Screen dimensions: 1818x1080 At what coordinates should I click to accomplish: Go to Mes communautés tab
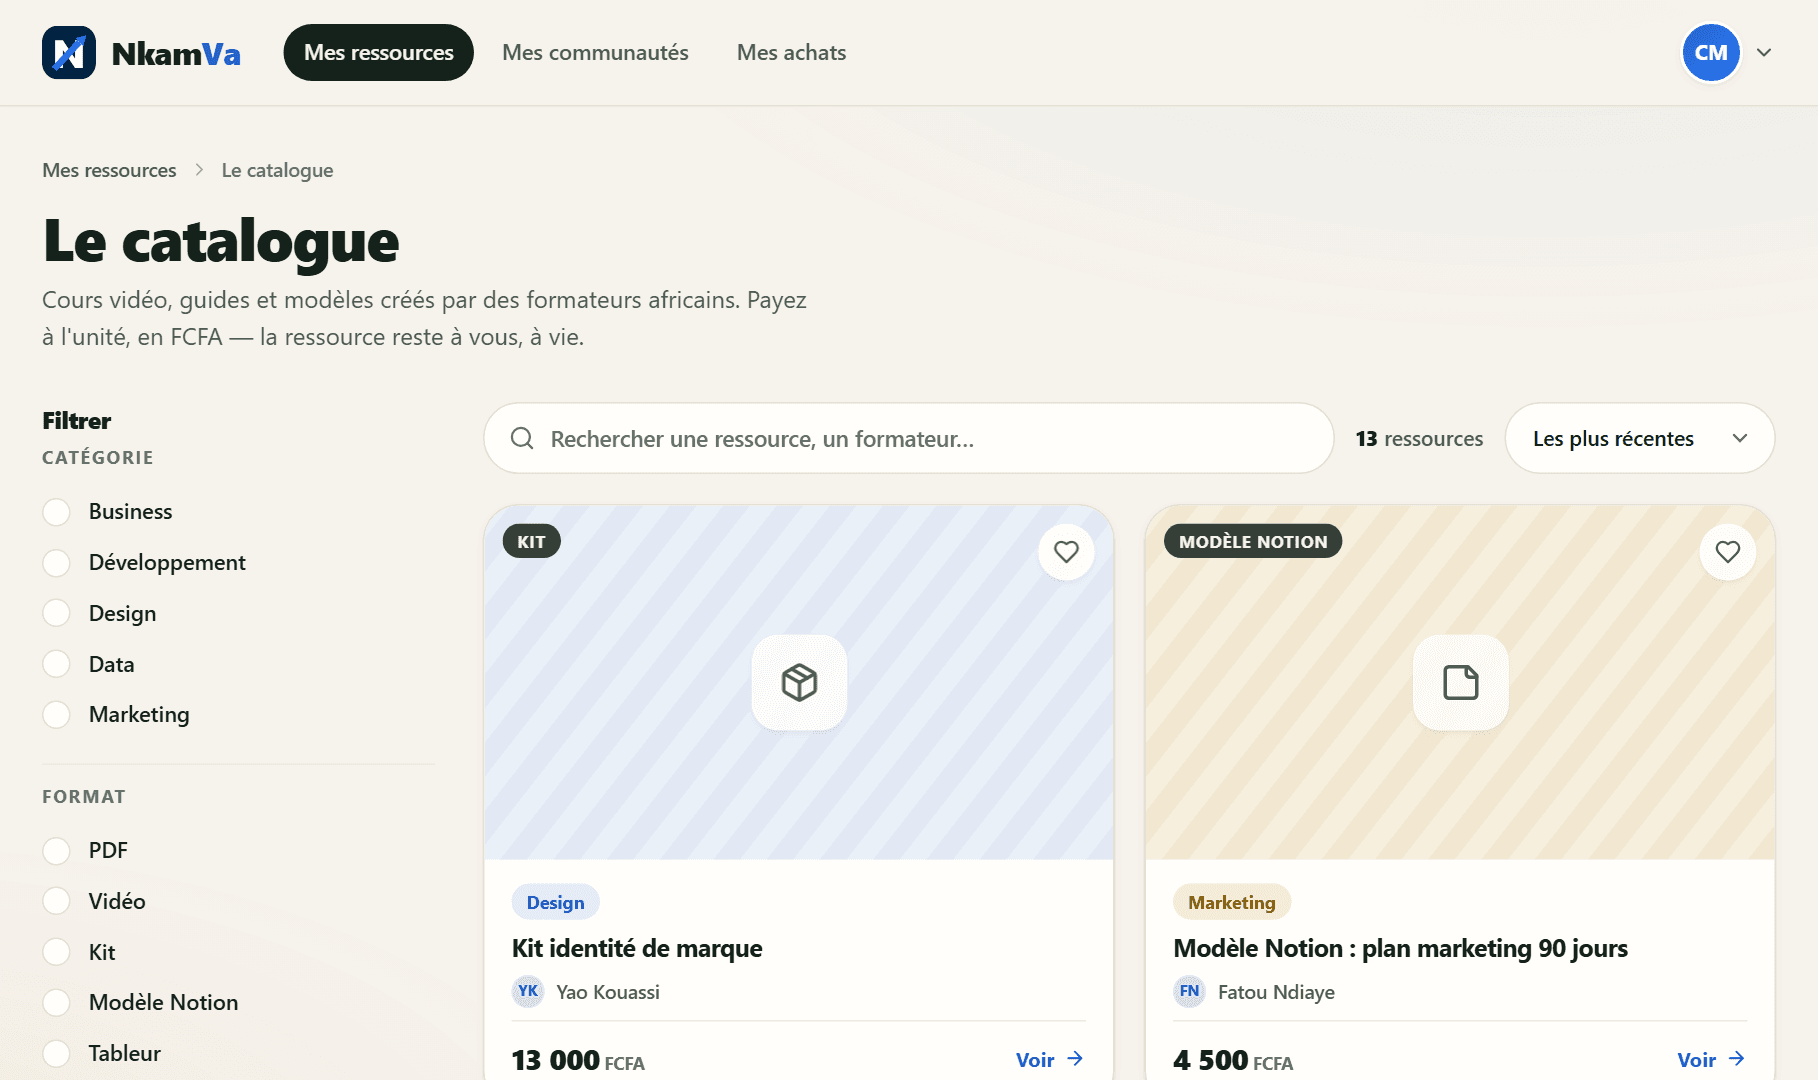595,52
